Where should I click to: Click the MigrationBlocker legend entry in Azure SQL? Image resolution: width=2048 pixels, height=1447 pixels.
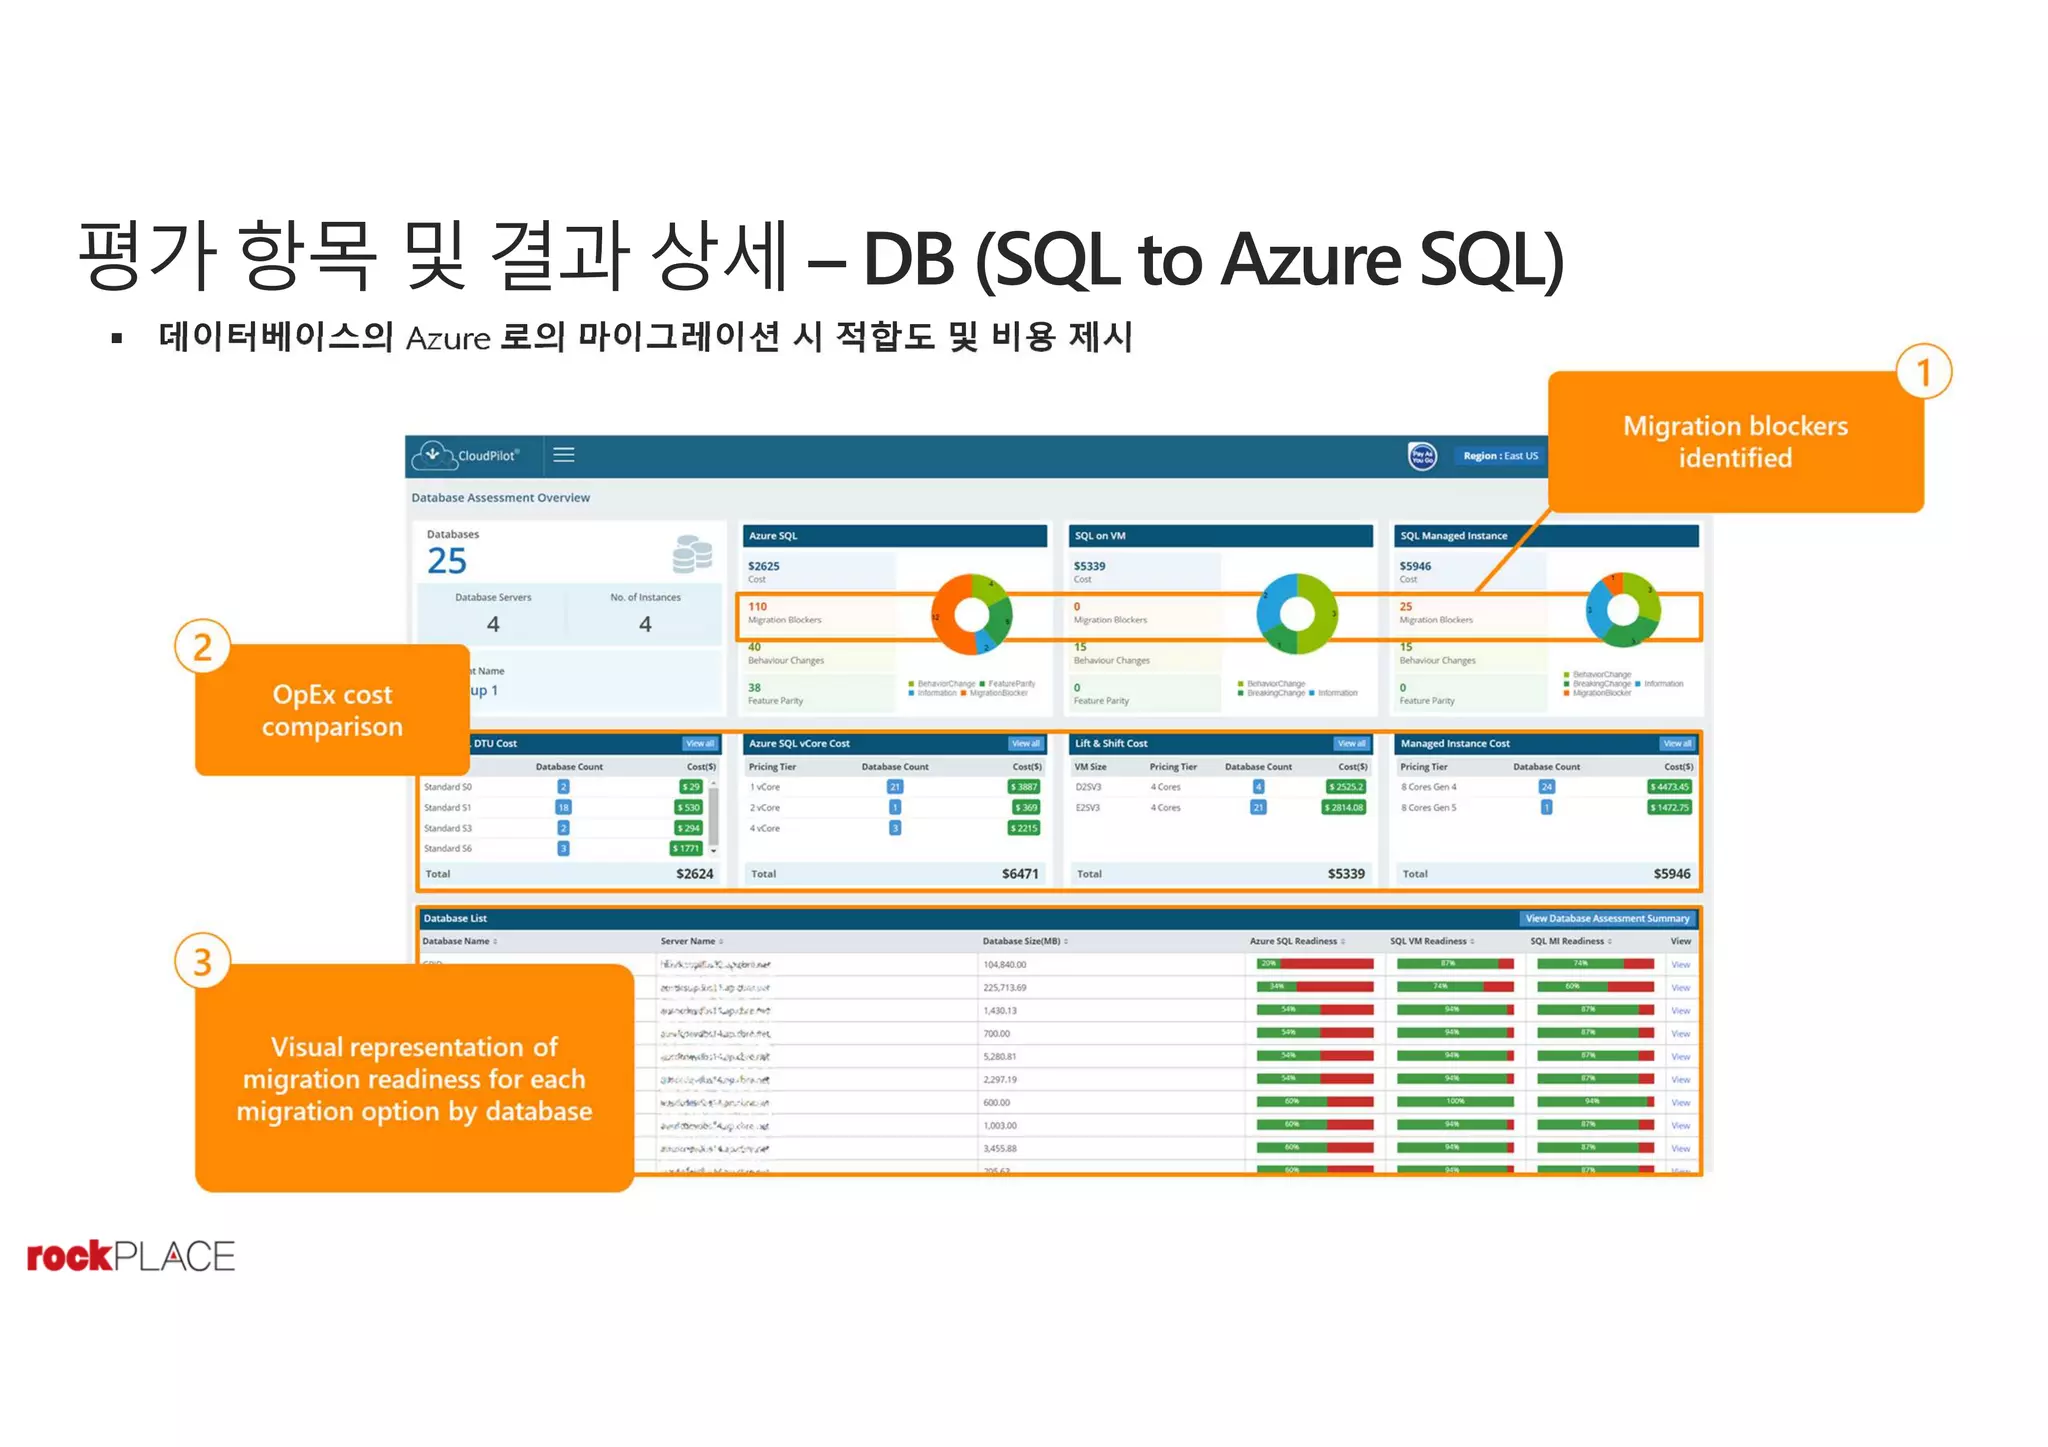click(x=995, y=693)
